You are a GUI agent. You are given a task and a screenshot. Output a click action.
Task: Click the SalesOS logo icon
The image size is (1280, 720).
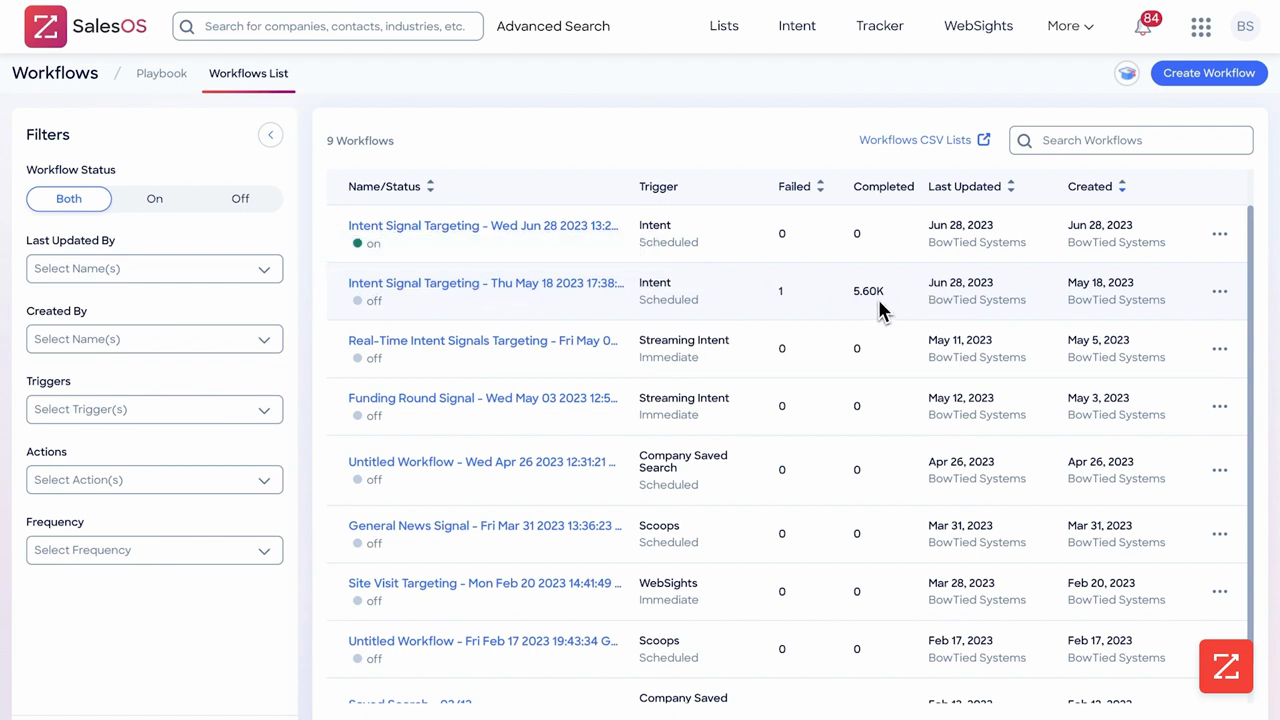(x=45, y=27)
